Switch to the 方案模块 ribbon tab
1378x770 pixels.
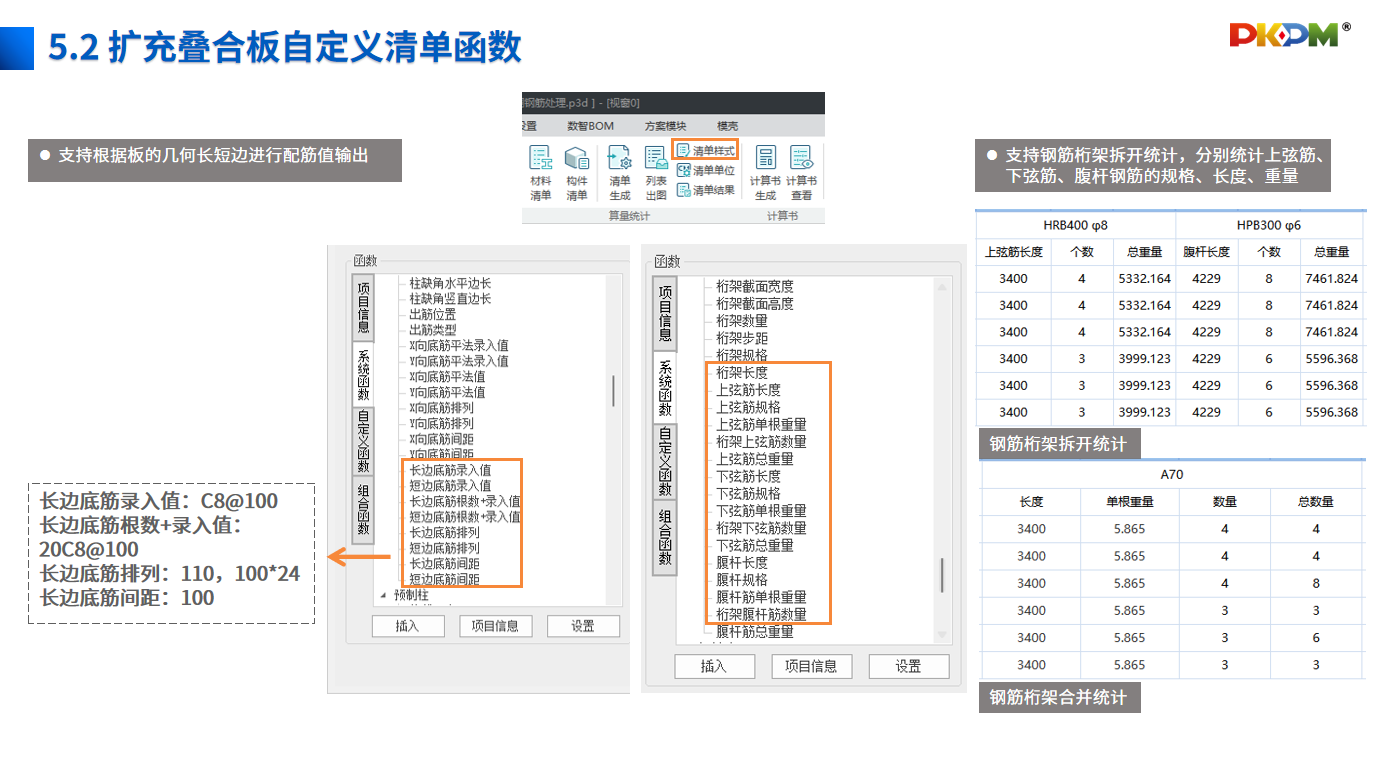click(666, 126)
